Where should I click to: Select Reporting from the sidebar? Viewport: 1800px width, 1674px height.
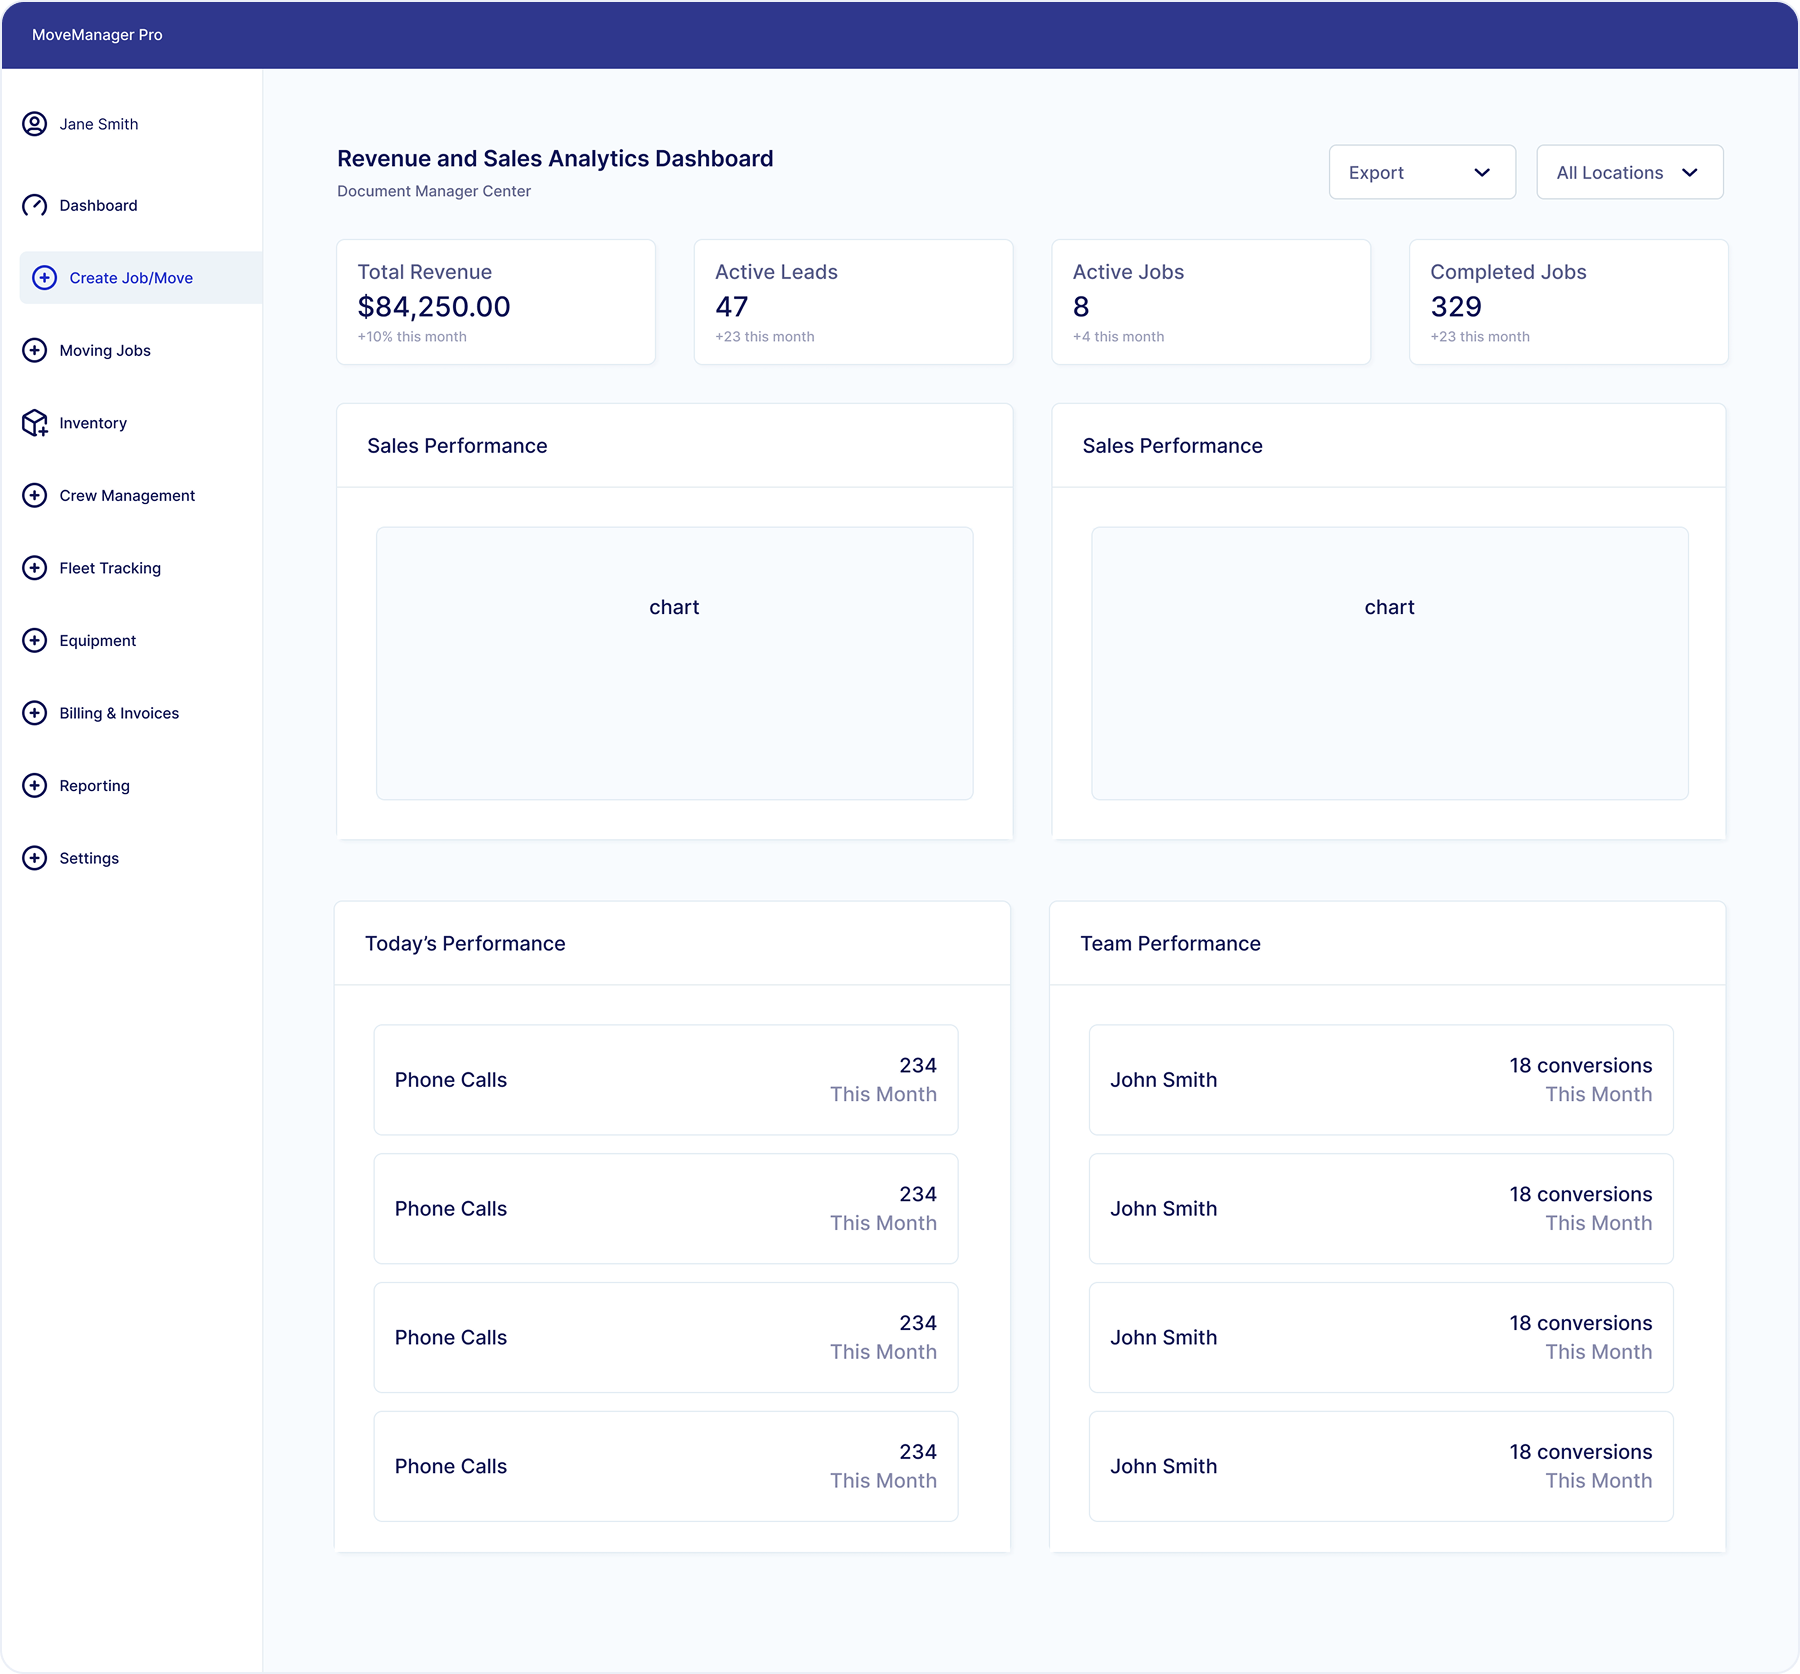pyautogui.click(x=94, y=786)
